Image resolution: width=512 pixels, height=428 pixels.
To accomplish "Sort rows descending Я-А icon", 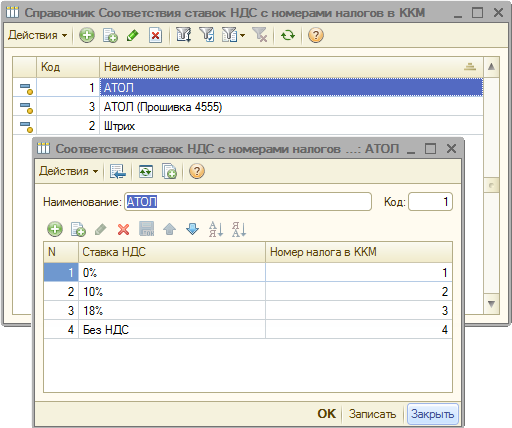I will click(x=239, y=229).
